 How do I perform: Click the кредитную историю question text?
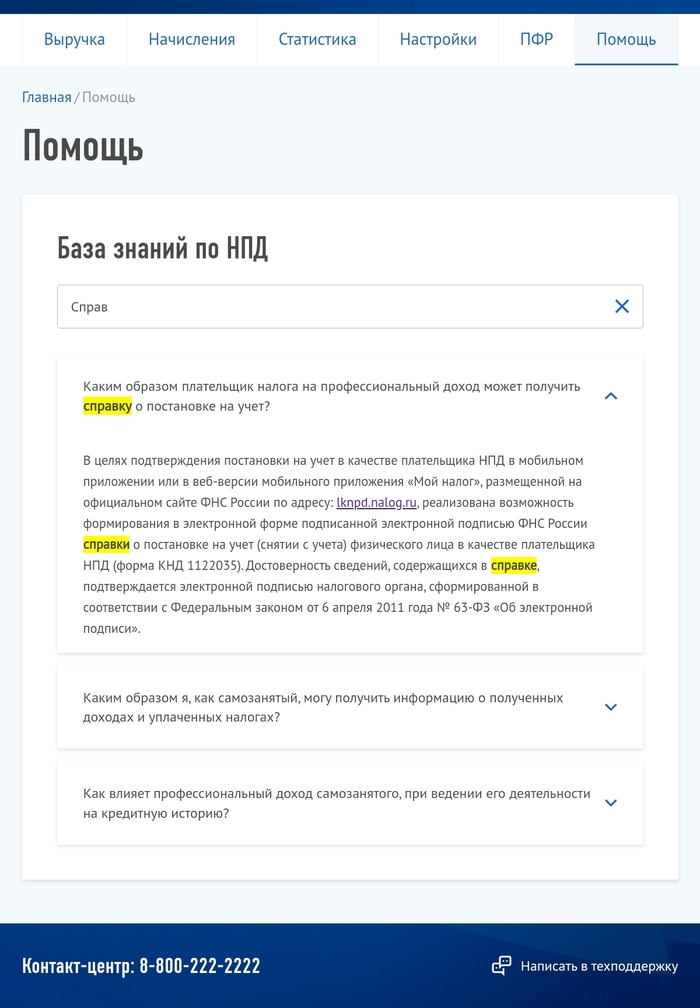click(336, 803)
